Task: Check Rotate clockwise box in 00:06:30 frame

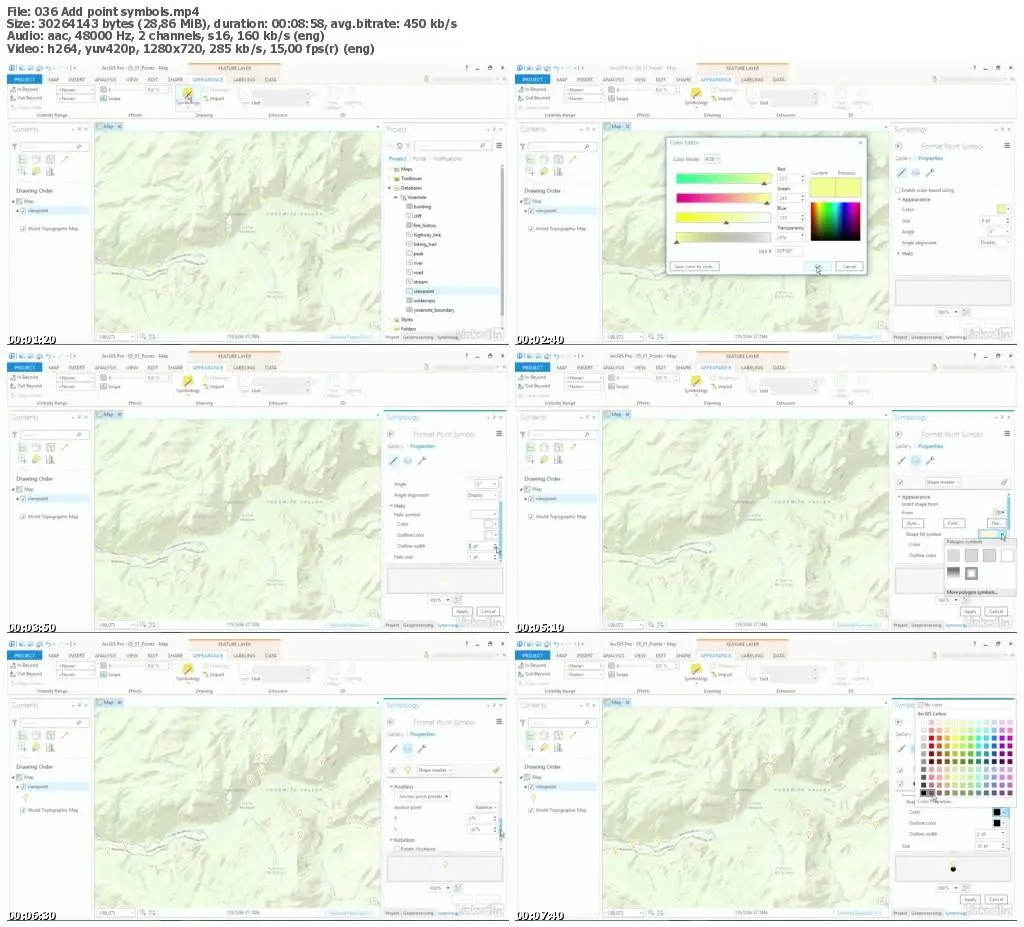Action: (x=396, y=849)
